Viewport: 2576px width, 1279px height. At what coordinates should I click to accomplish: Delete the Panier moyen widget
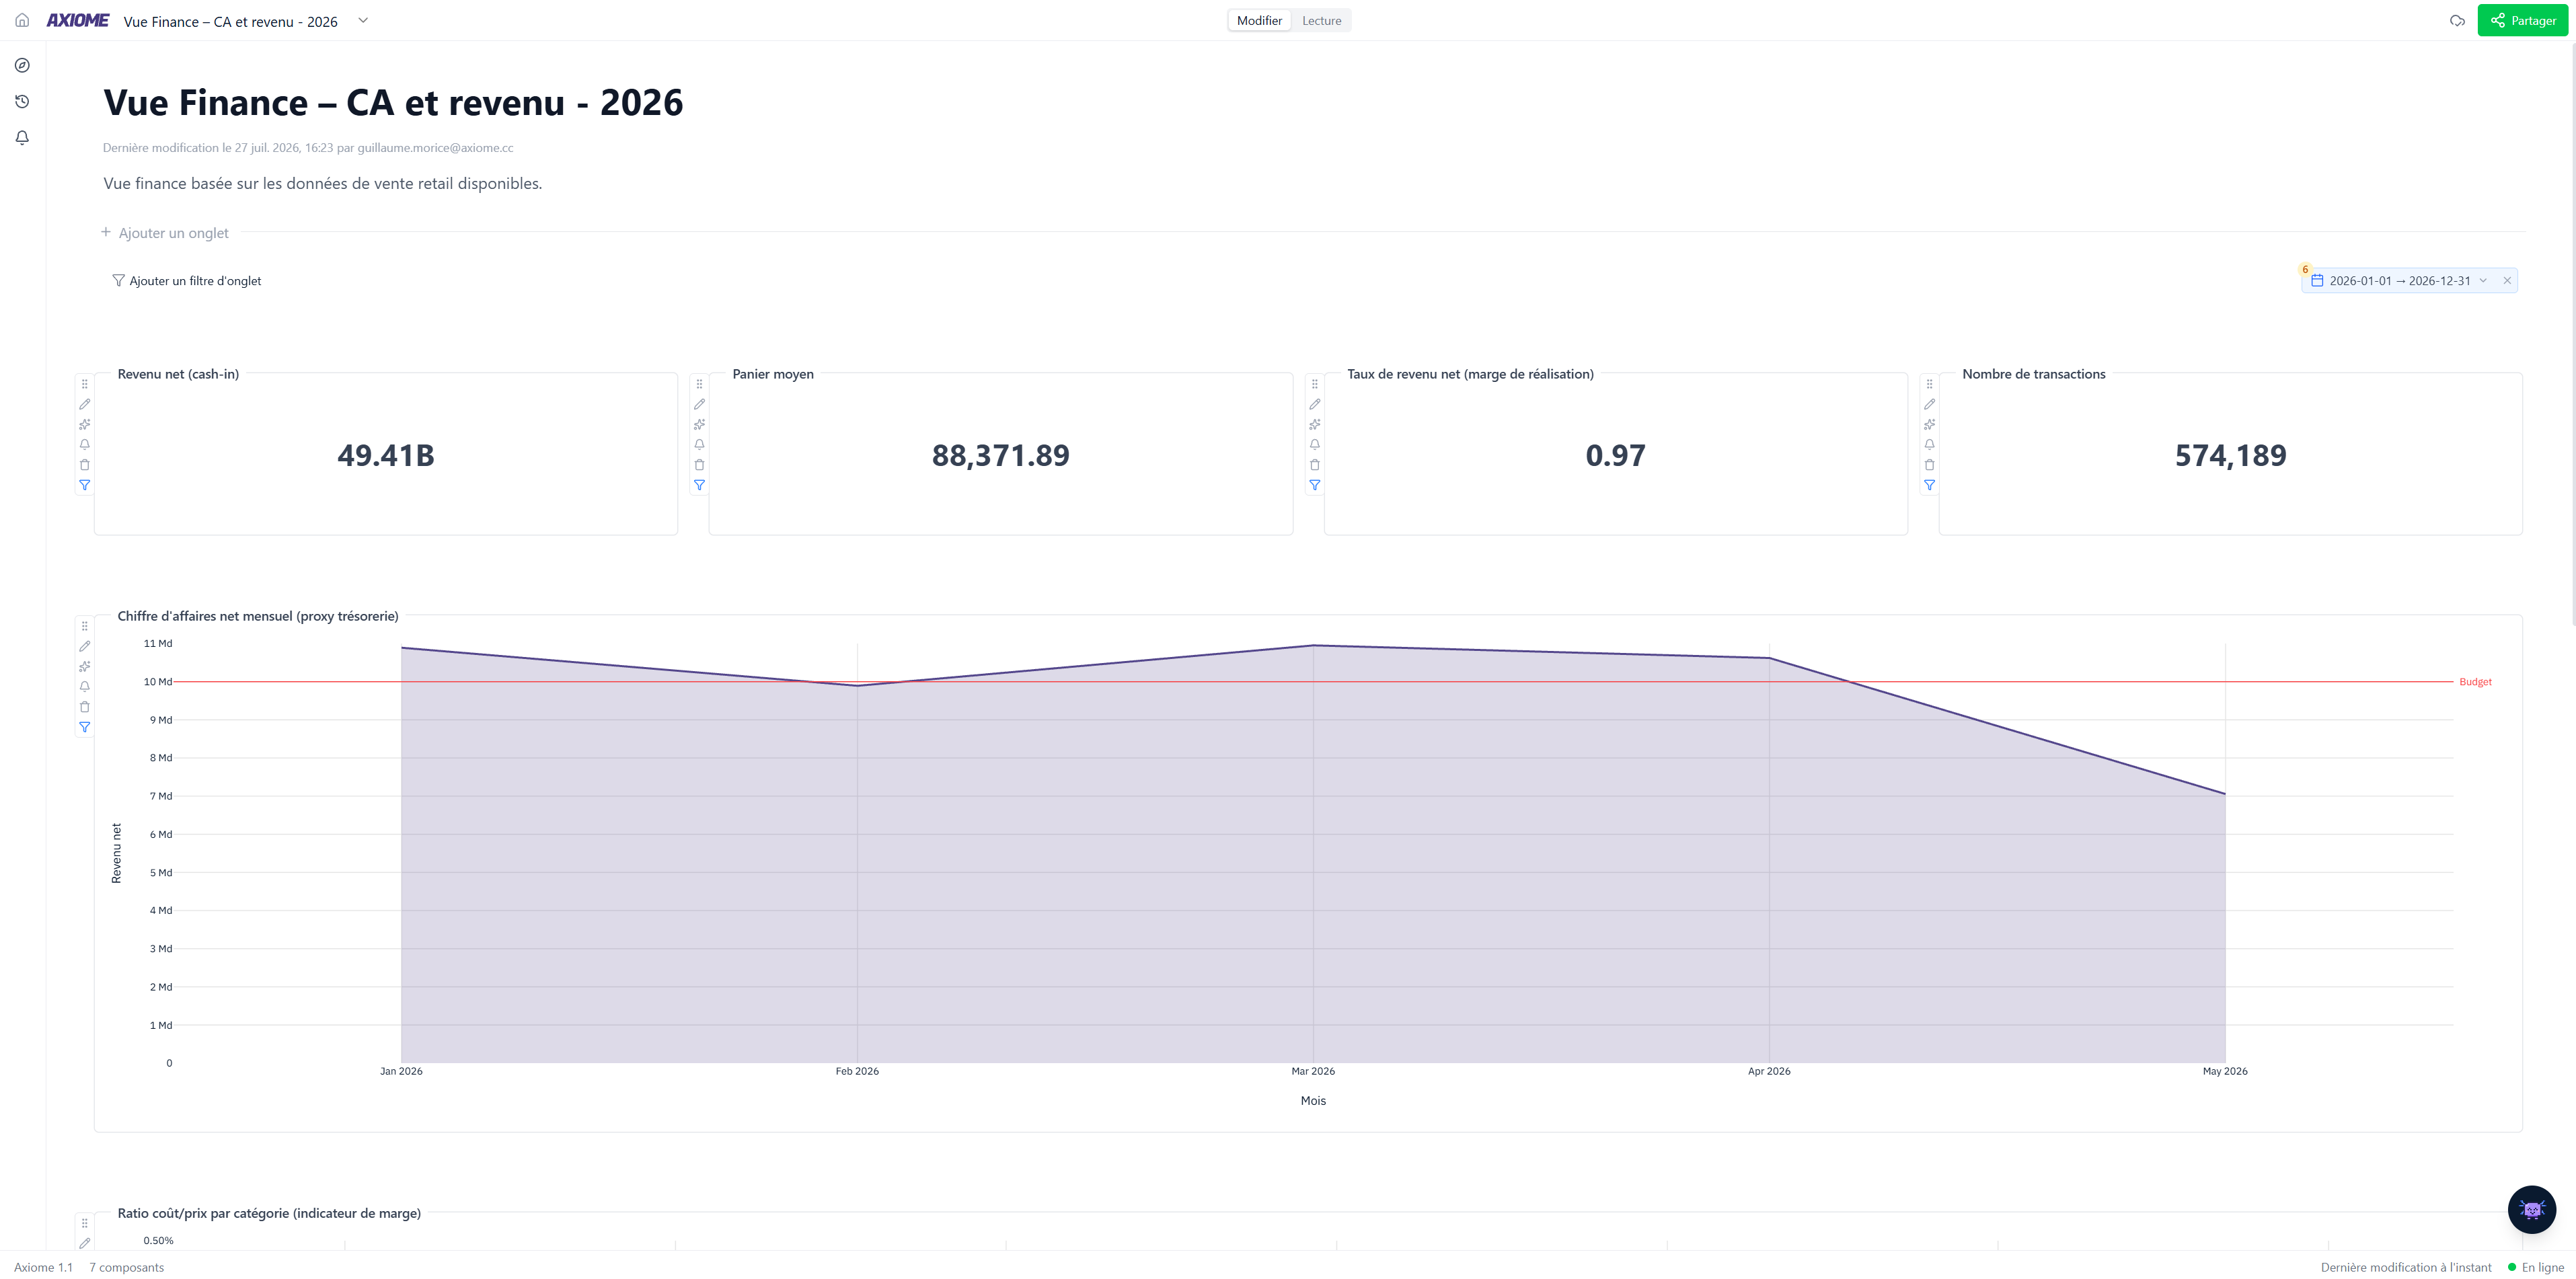coord(699,465)
